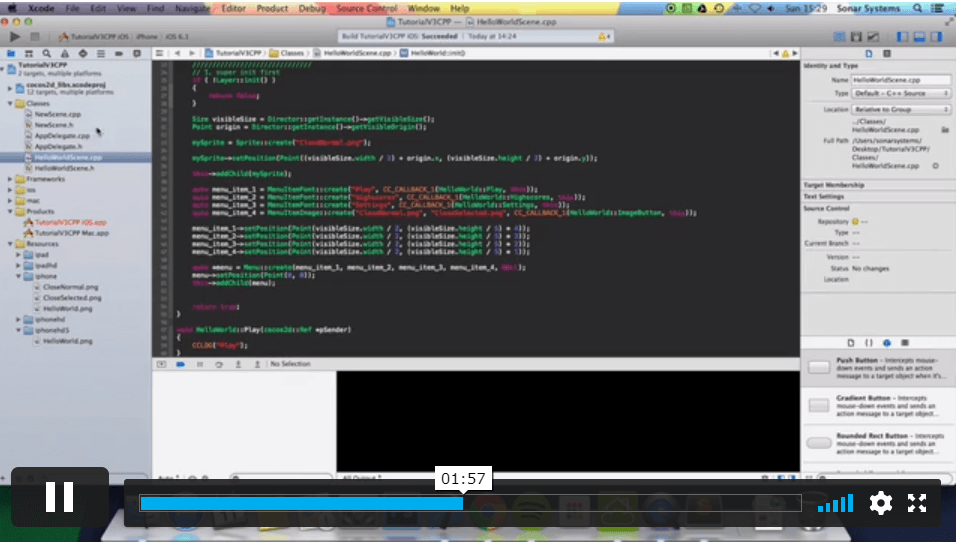
Task: Click the debug bar step over icon
Action: tap(219, 364)
